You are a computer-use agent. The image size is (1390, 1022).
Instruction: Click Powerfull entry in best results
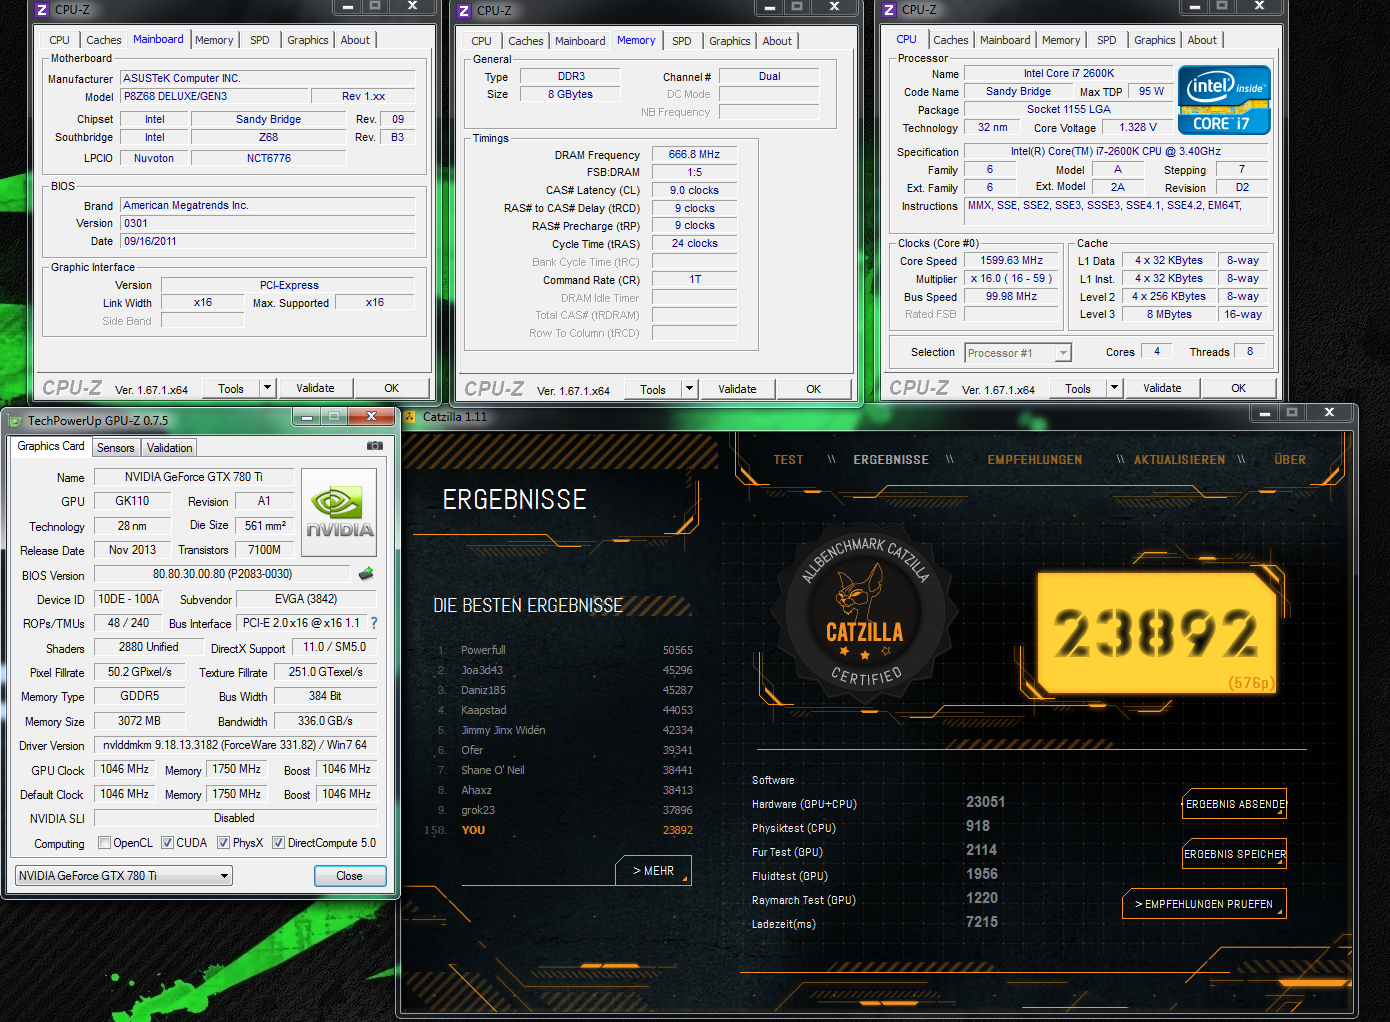point(483,650)
